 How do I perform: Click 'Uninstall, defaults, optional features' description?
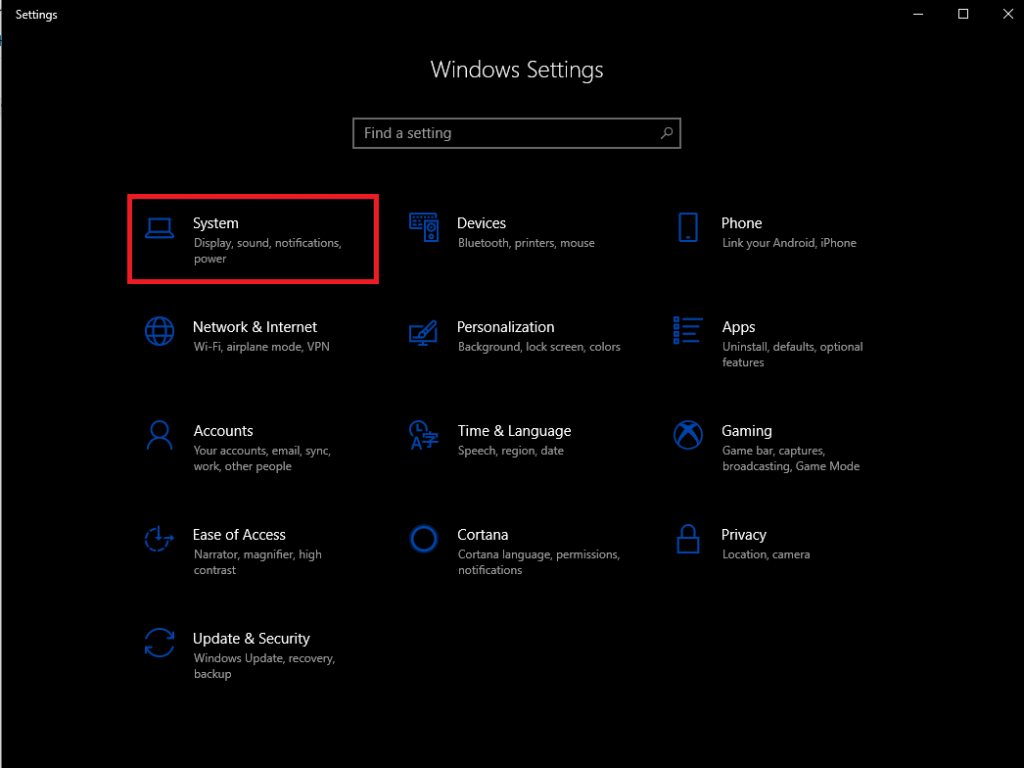792,355
